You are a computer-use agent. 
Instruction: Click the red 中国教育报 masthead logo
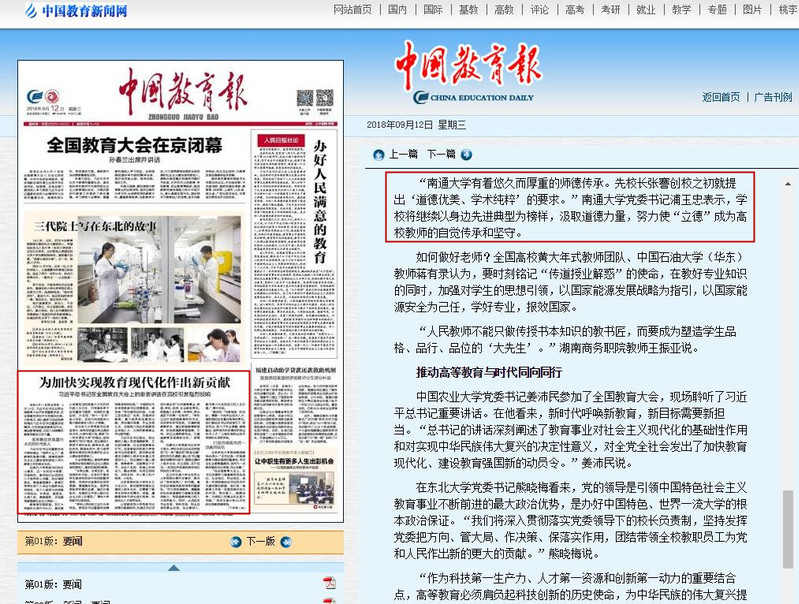468,64
